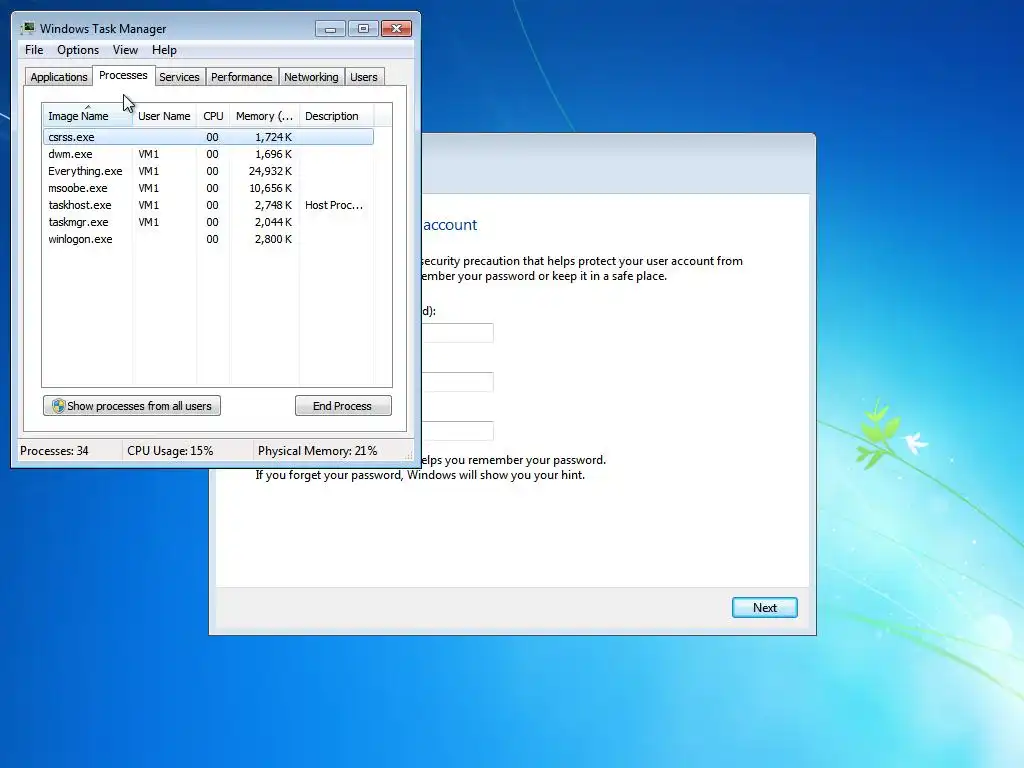This screenshot has width=1024, height=768.
Task: Select the msoobe.exe process
Action: coord(208,188)
